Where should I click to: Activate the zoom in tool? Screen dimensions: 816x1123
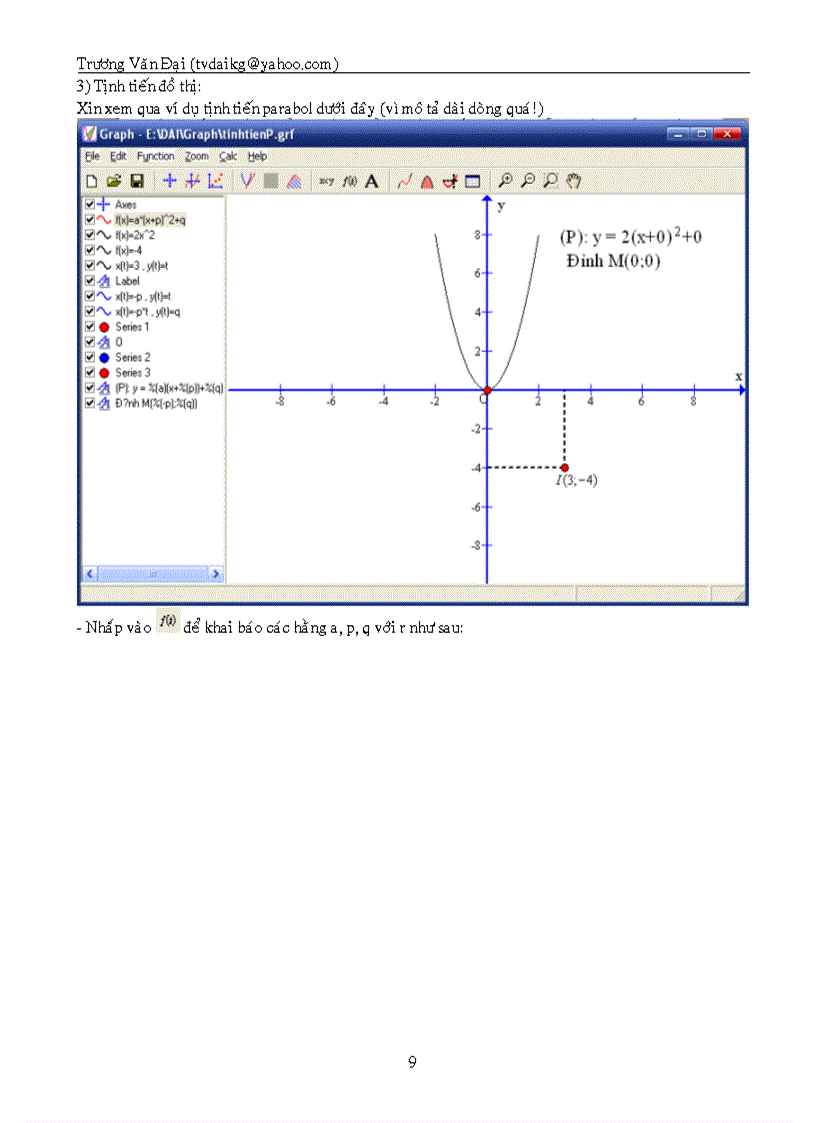pos(506,181)
